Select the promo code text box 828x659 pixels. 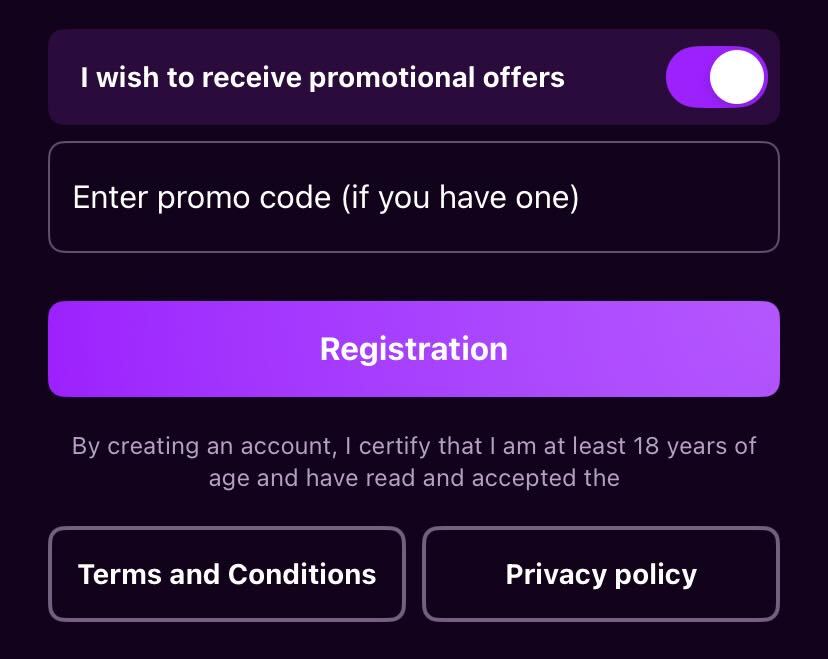[x=413, y=197]
